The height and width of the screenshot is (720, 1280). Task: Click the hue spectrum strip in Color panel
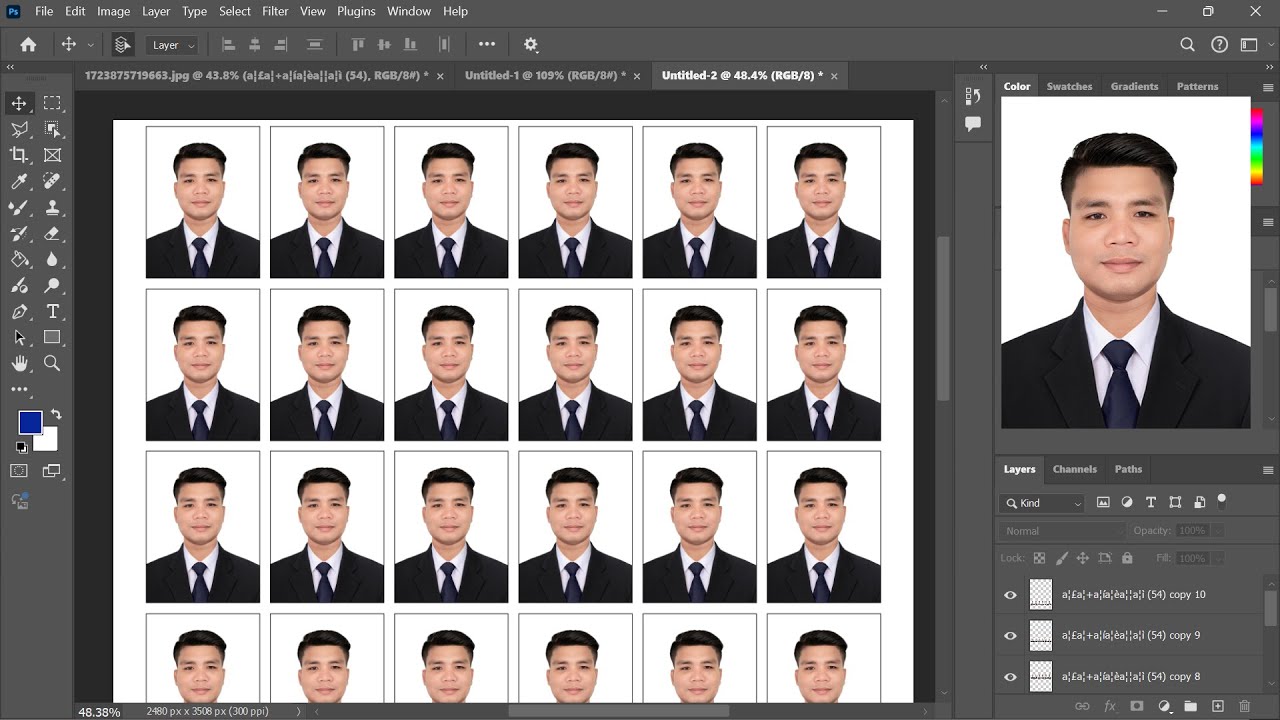click(x=1257, y=146)
